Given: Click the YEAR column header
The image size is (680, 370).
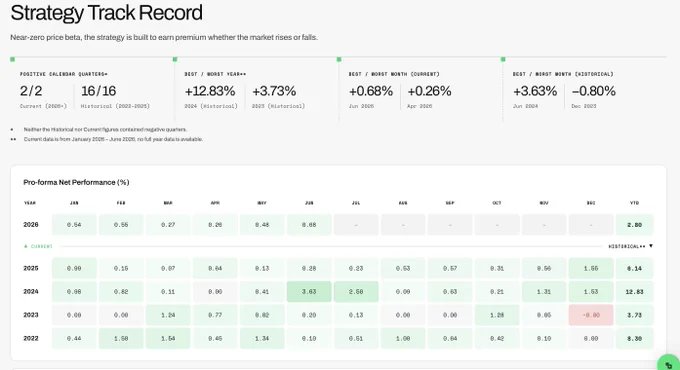Looking at the screenshot, I should [x=29, y=203].
